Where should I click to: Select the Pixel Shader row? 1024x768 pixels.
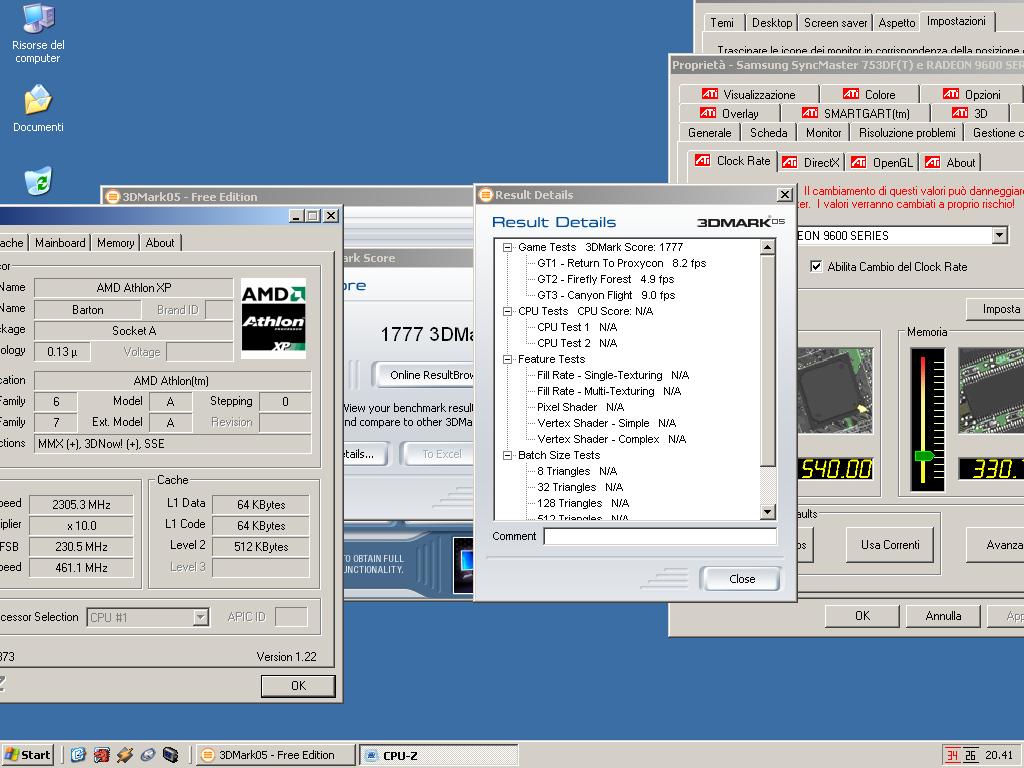580,407
